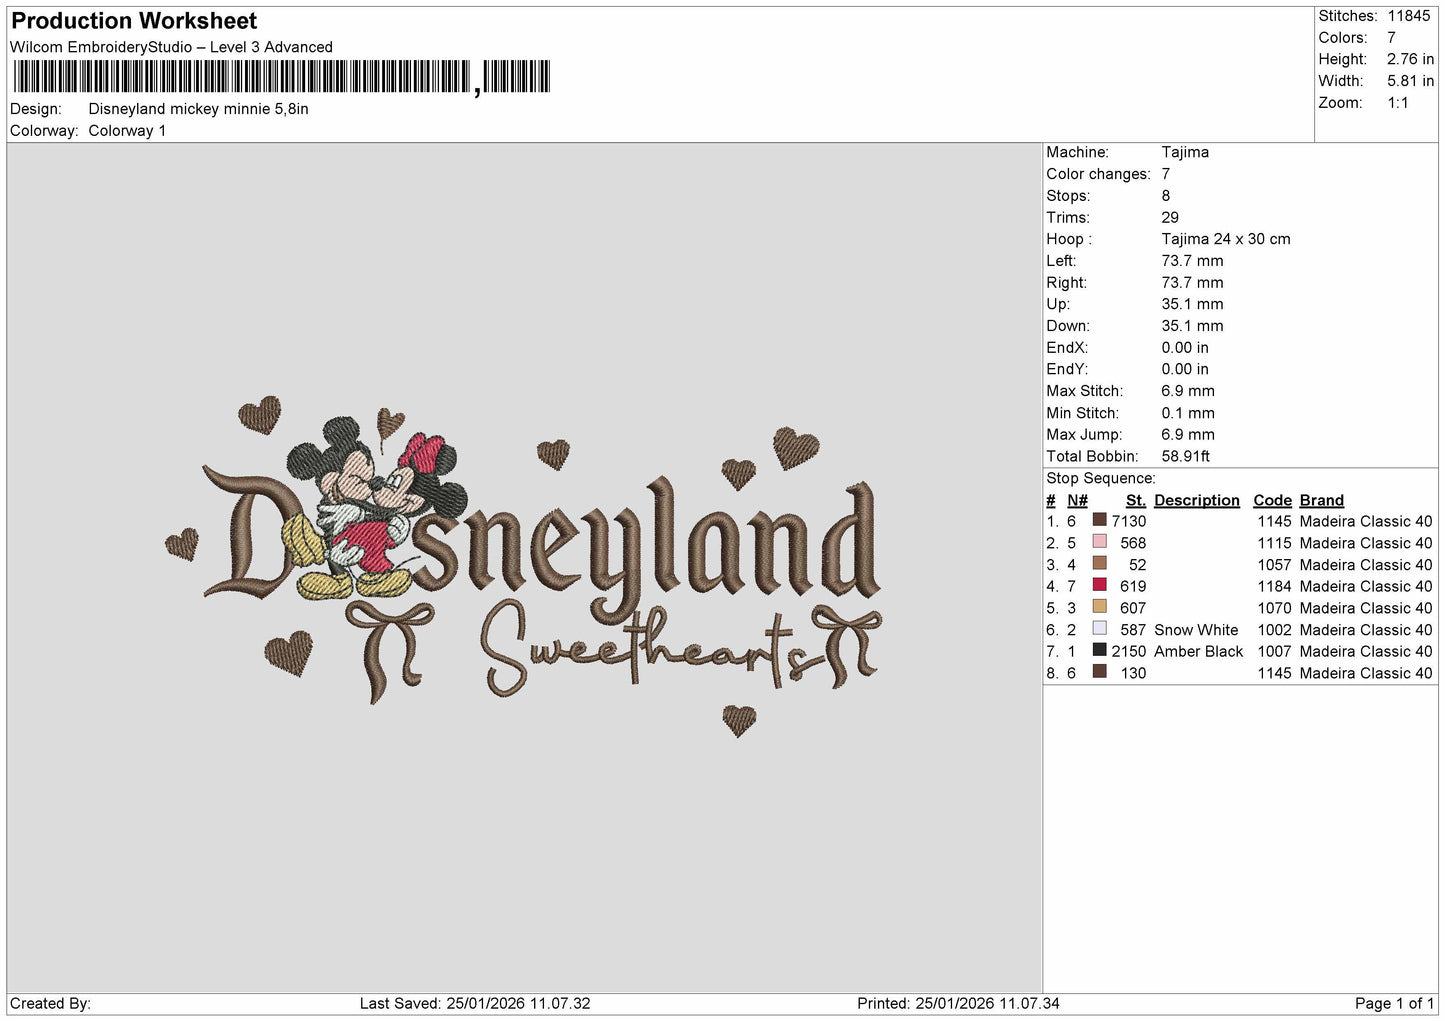Click the 'Brand' column header

[x=1322, y=500]
